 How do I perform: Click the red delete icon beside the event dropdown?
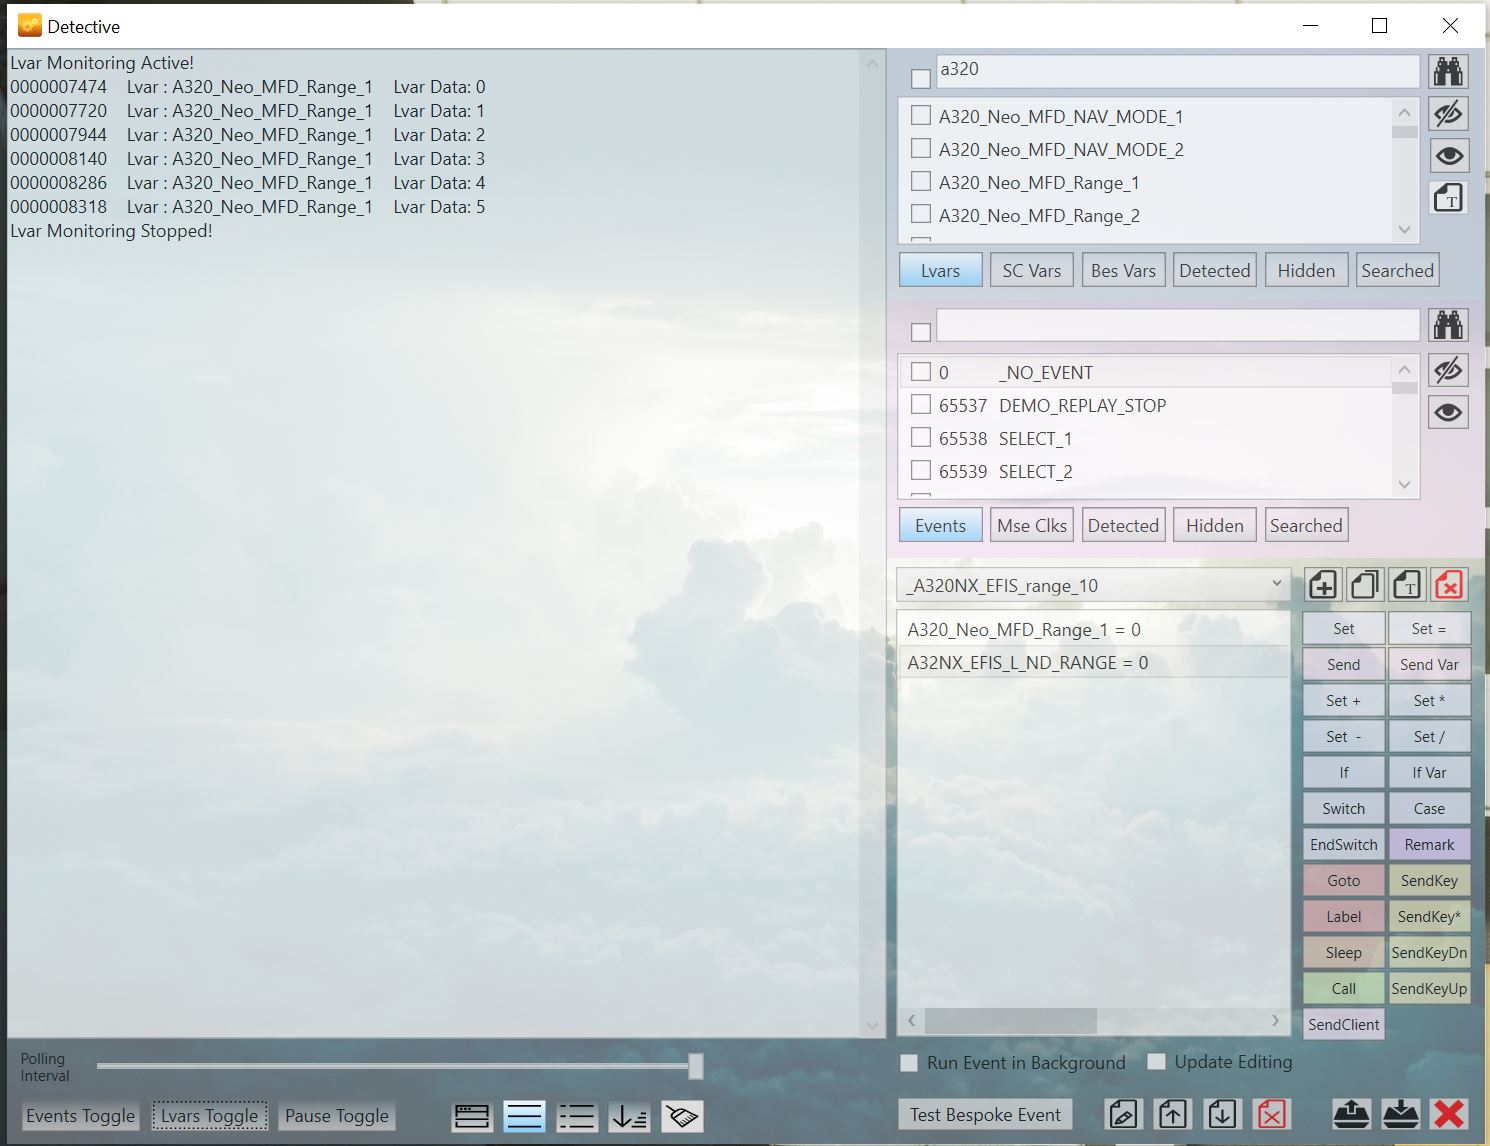[1448, 585]
